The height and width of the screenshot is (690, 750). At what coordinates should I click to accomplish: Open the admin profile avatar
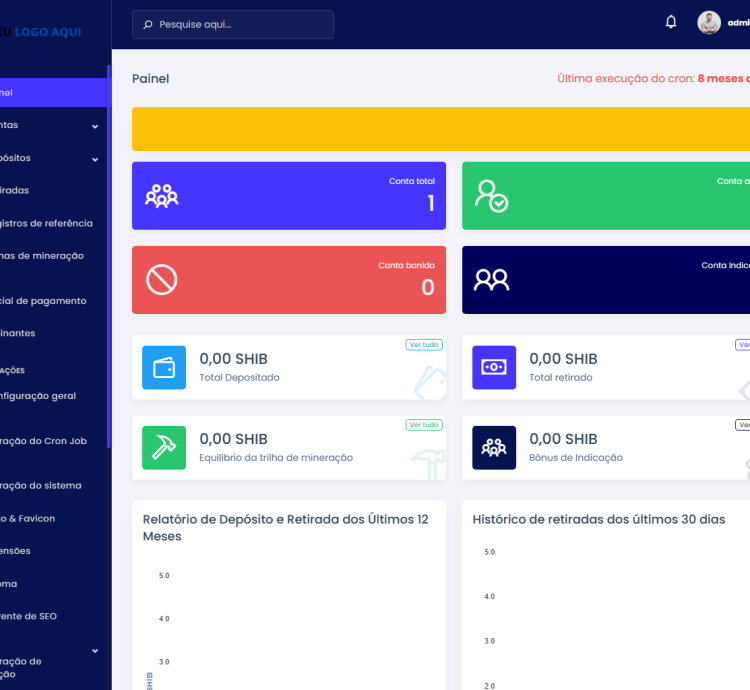709,23
